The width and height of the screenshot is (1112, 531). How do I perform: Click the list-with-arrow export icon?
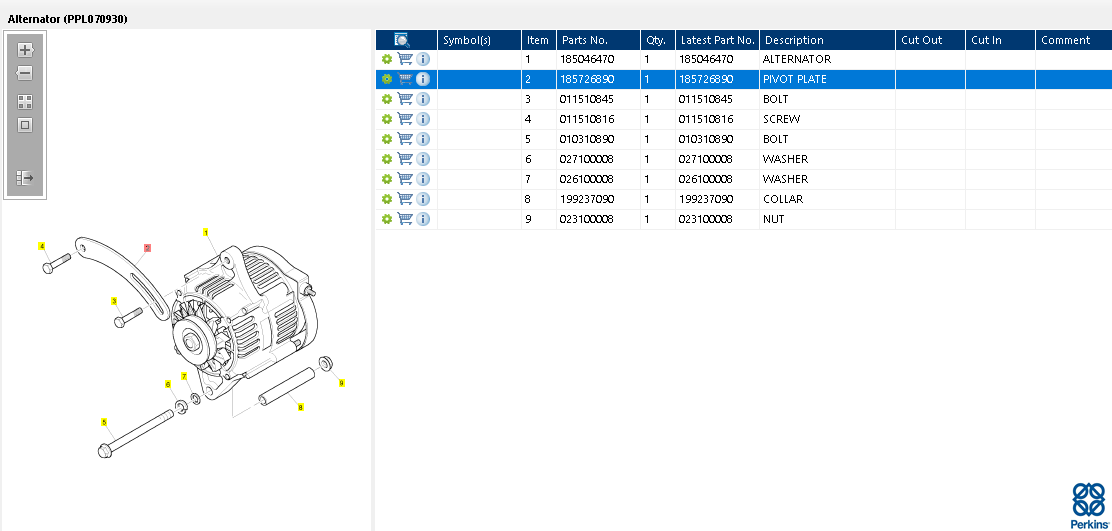coord(25,178)
